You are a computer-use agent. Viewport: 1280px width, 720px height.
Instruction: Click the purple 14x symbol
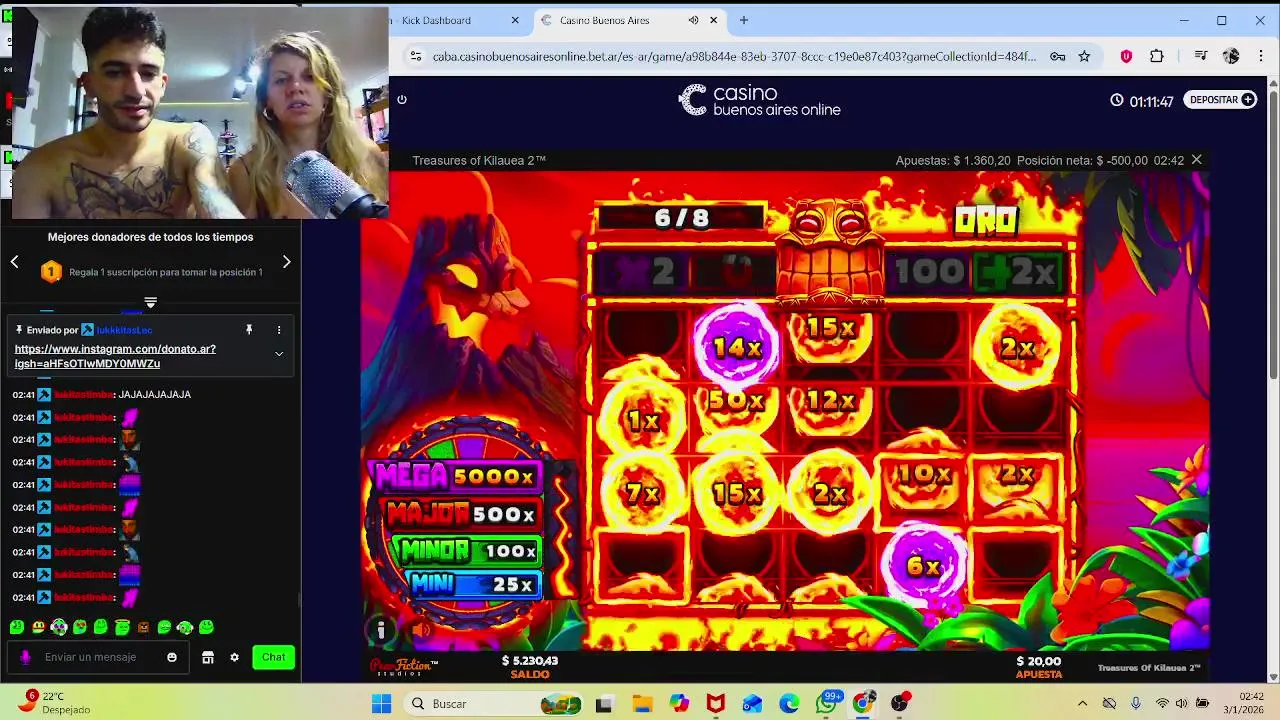[x=738, y=347]
